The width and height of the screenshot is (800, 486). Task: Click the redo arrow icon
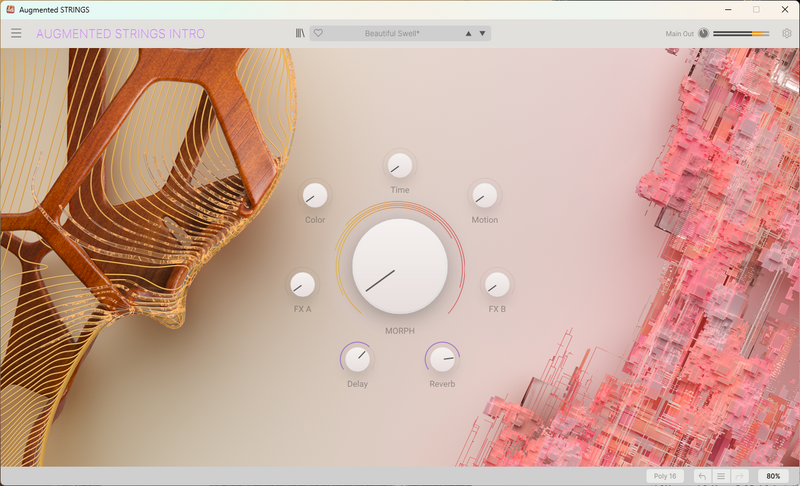739,476
